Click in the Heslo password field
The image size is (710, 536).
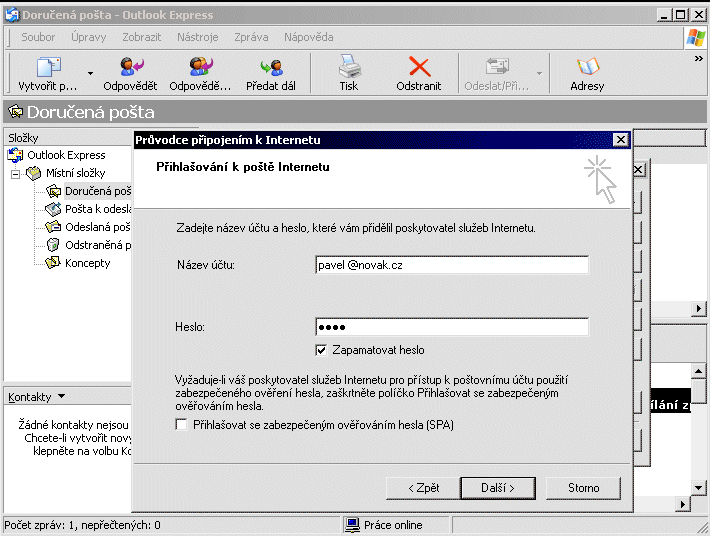(x=452, y=327)
